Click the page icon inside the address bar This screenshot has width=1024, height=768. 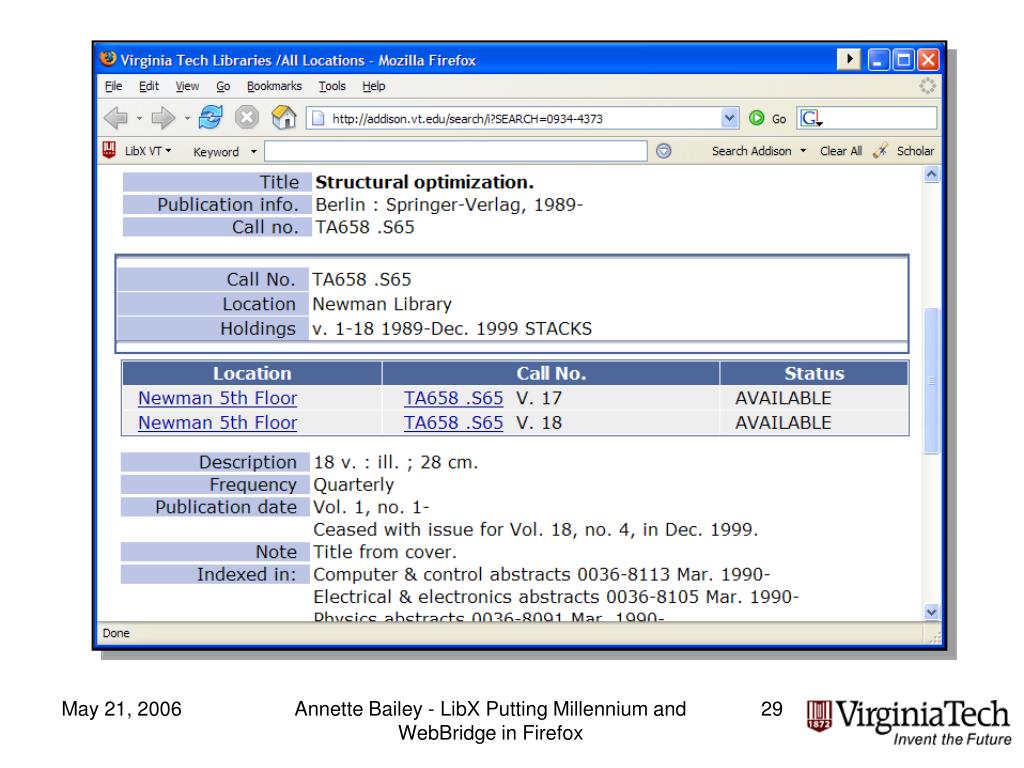318,118
